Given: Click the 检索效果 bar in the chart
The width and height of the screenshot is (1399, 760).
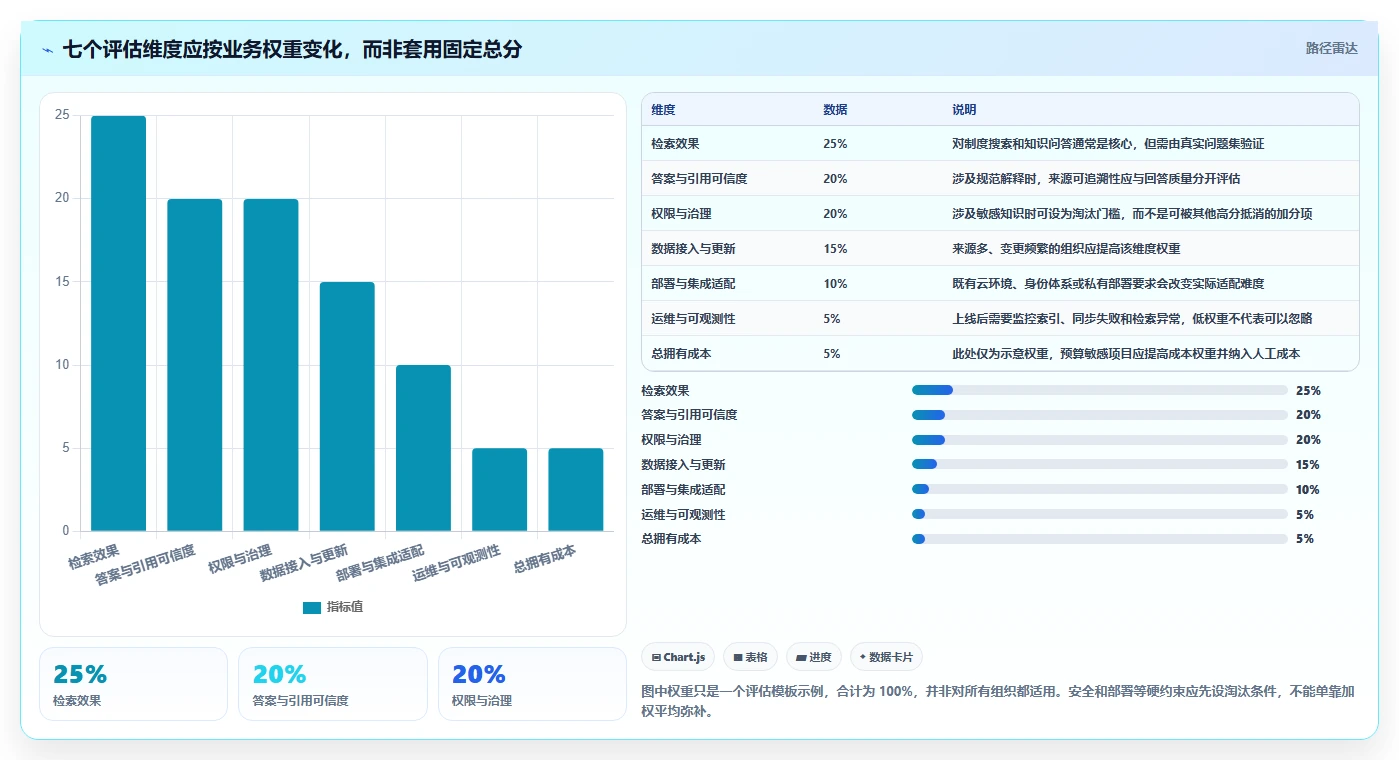Looking at the screenshot, I should click(x=119, y=323).
